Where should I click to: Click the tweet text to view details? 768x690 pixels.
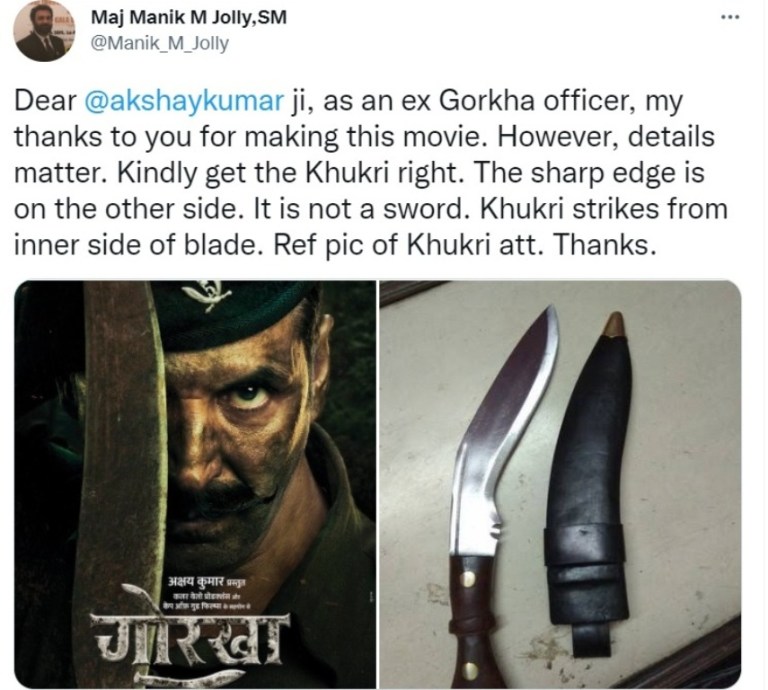pos(371,173)
